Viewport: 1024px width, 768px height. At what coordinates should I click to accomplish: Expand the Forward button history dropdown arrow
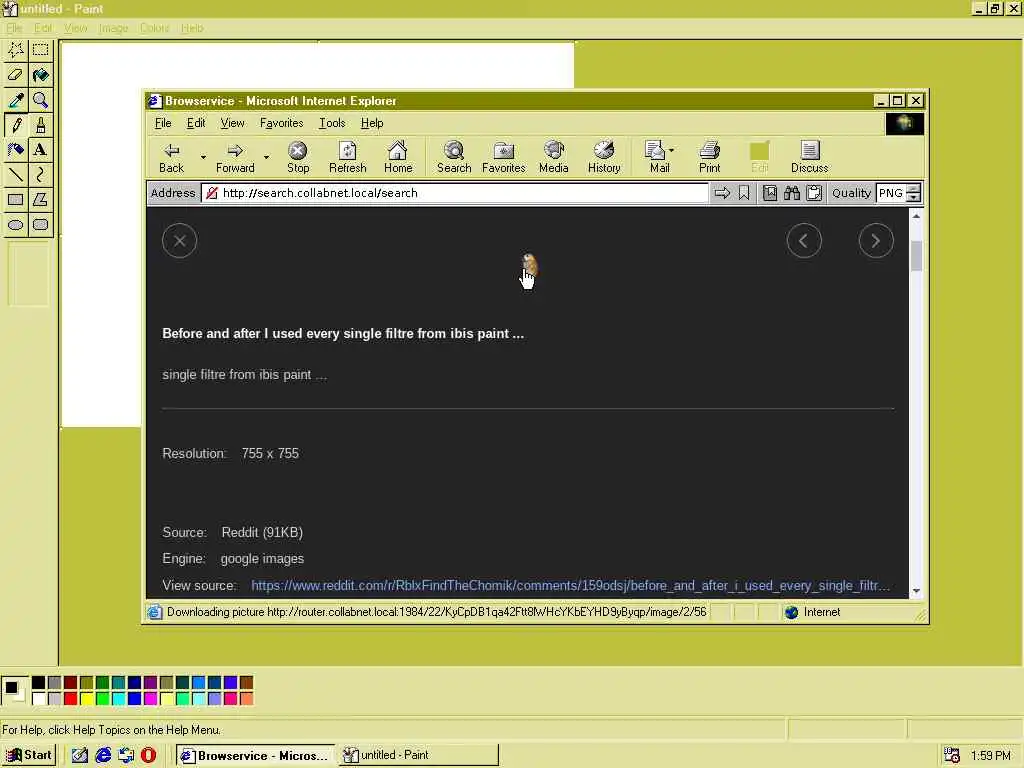[x=266, y=157]
